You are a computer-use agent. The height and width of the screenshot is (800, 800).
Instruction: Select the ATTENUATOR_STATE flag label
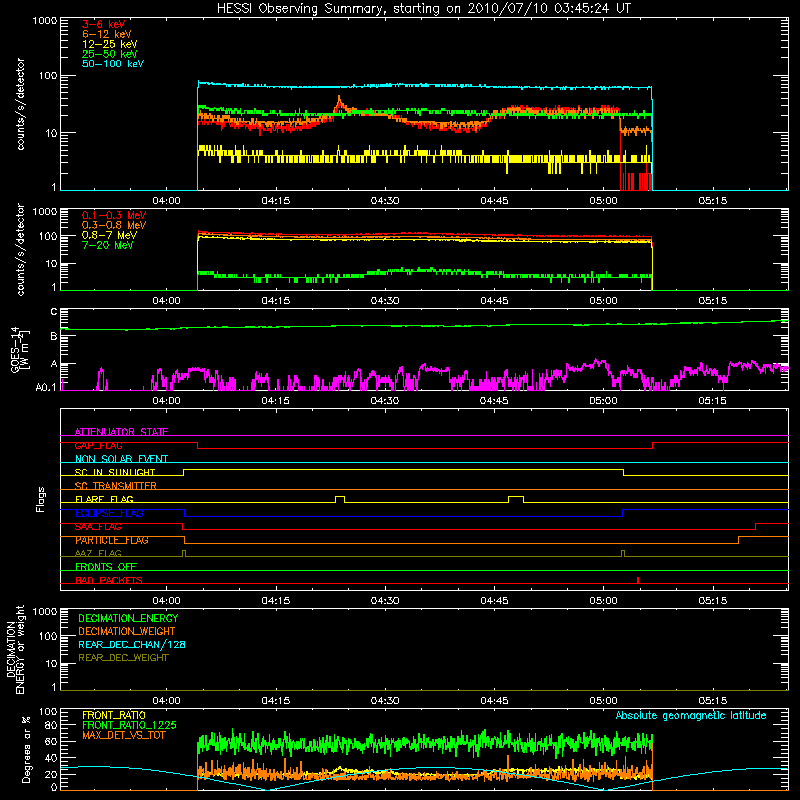coord(121,432)
